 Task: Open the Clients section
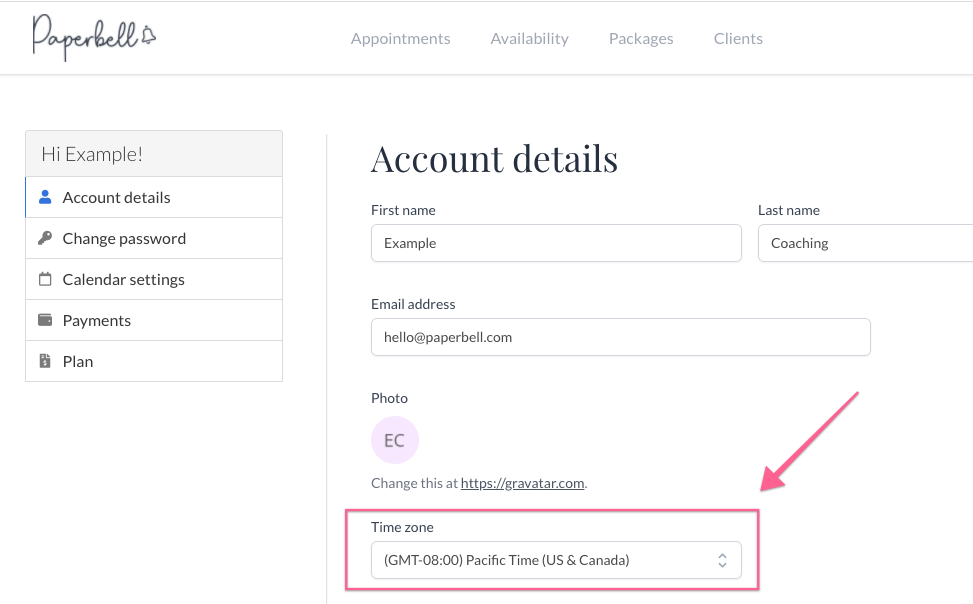click(738, 38)
